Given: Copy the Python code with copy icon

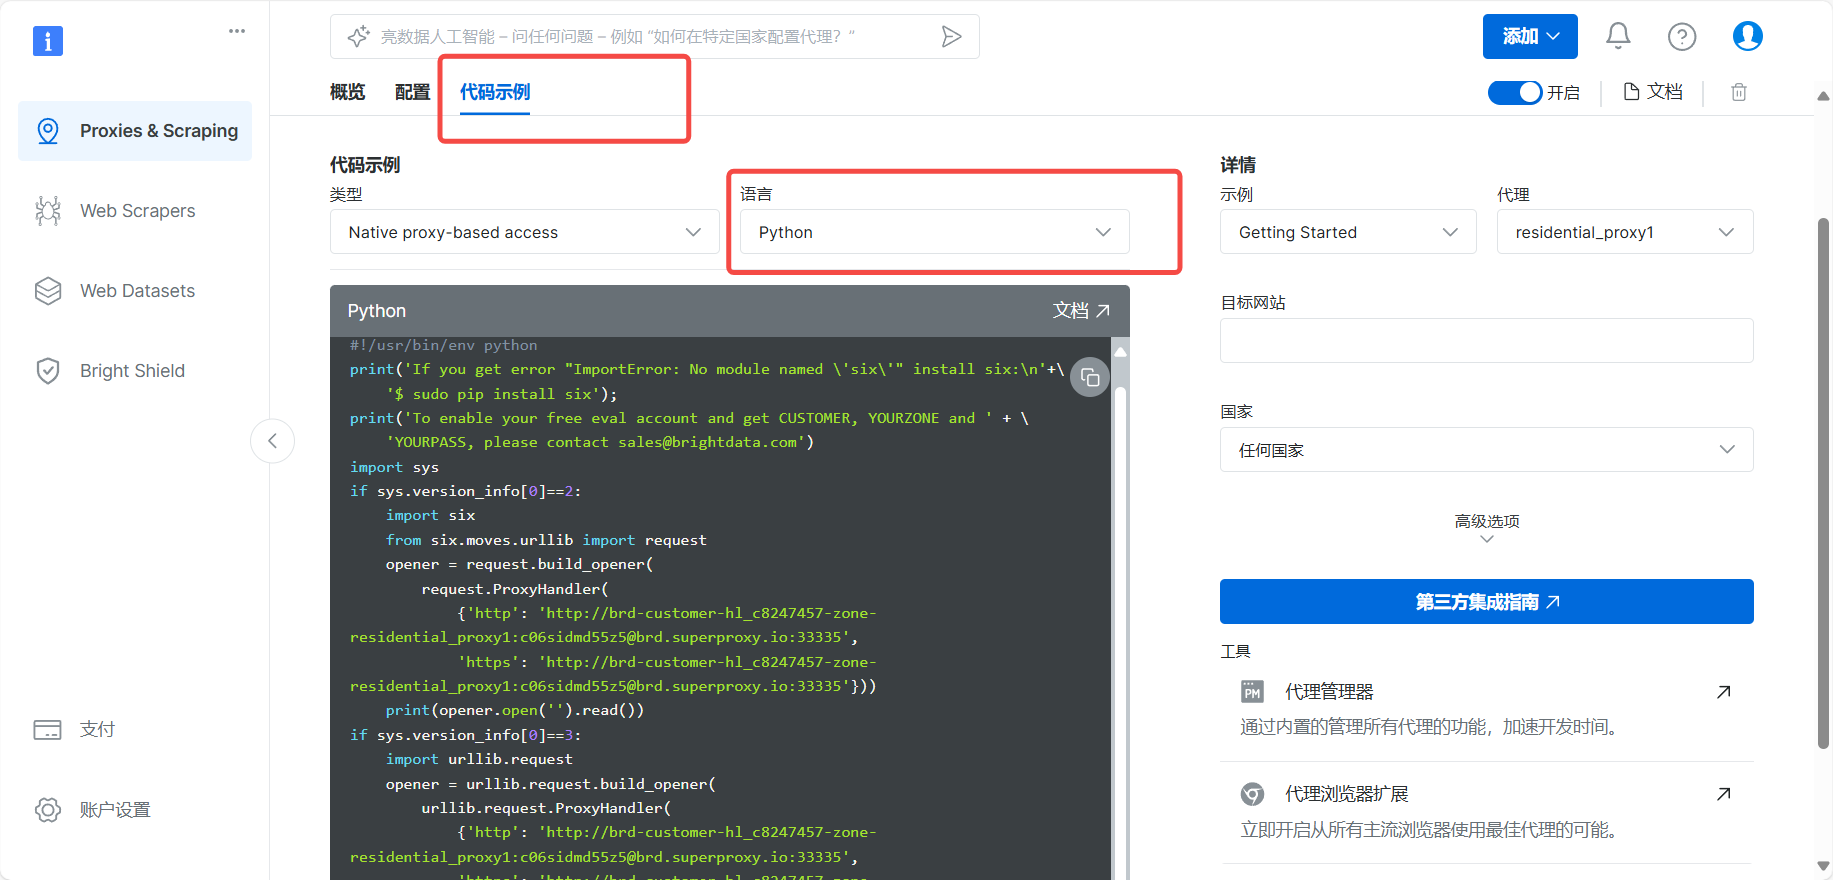Looking at the screenshot, I should point(1090,377).
